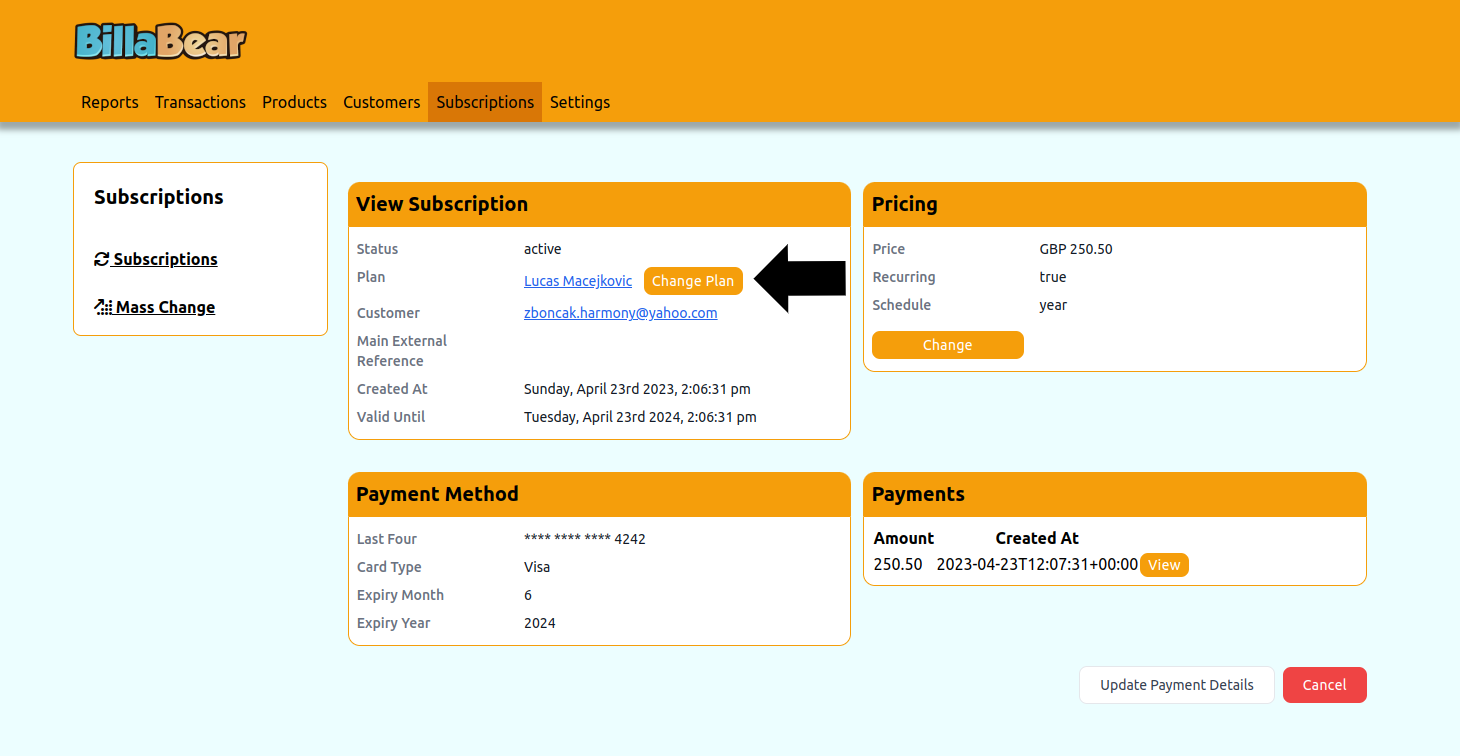Click the Last Four label

coord(387,539)
